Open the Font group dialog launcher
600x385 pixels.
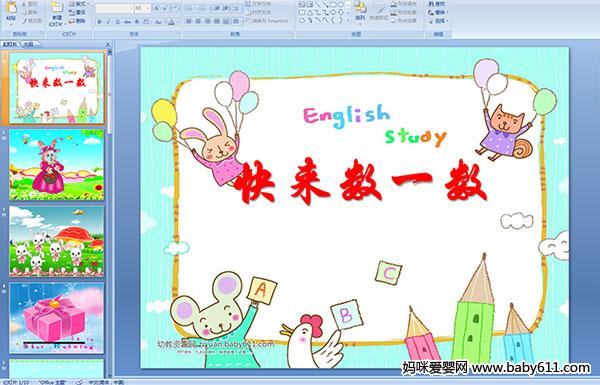point(179,33)
